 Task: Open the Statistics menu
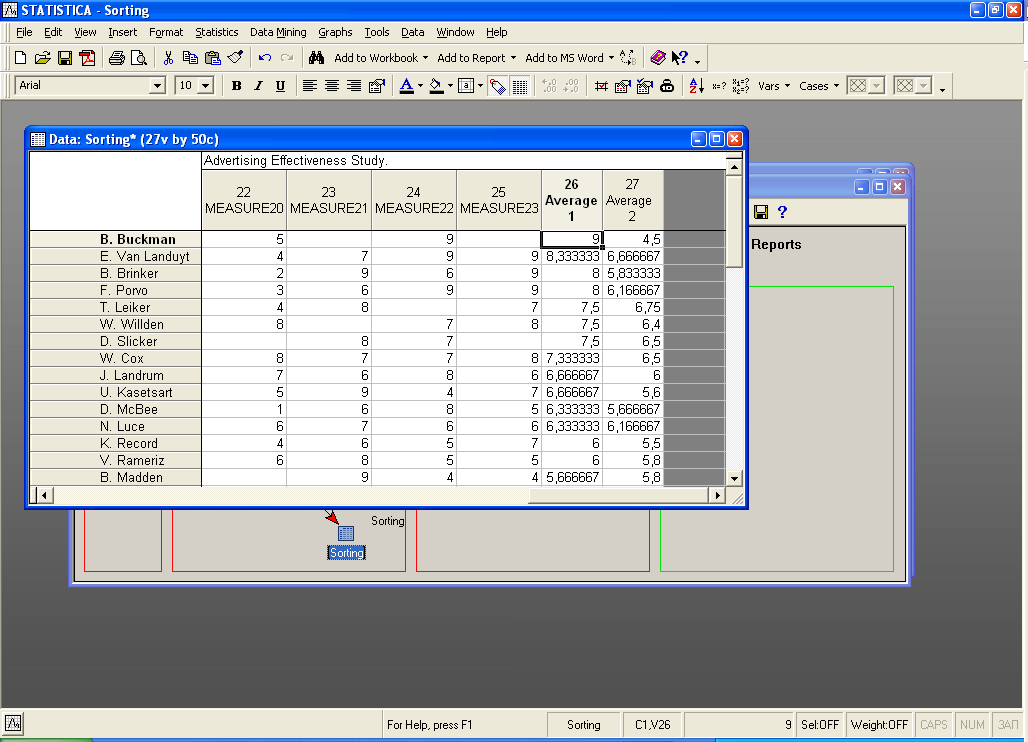pyautogui.click(x=216, y=32)
